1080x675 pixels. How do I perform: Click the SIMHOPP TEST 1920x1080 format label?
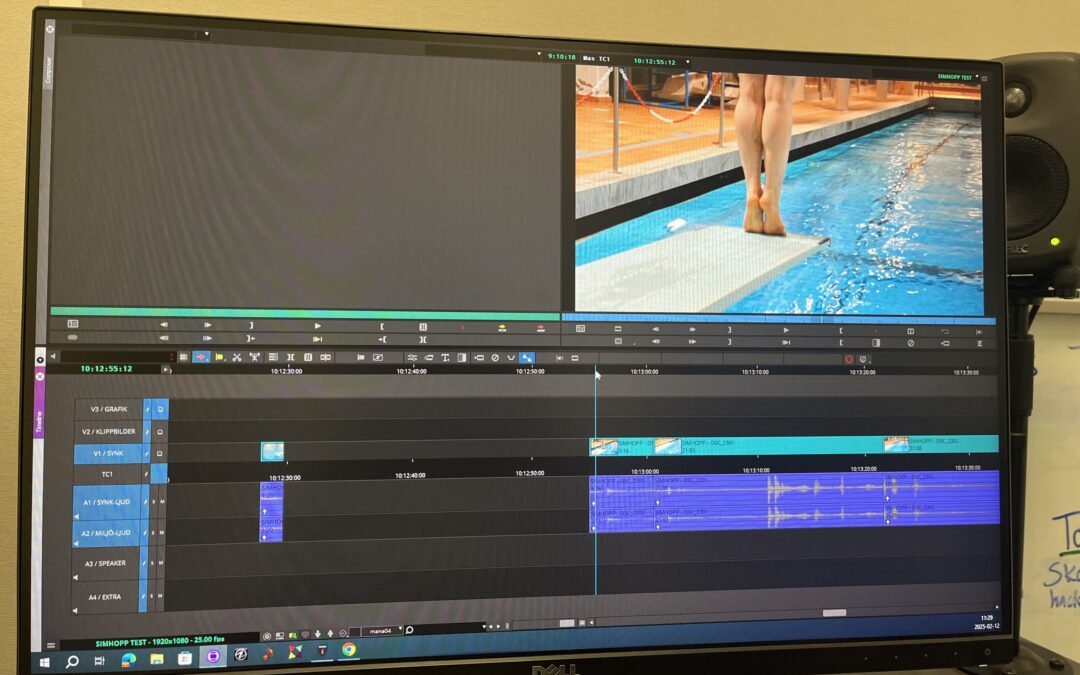point(160,640)
